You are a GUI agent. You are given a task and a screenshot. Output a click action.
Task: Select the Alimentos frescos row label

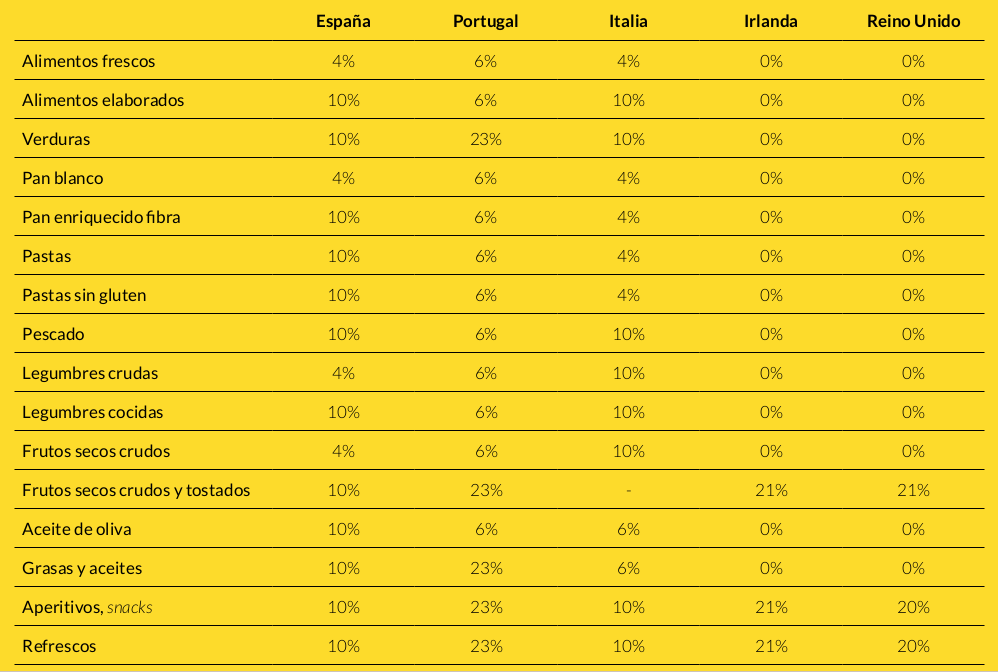(x=88, y=61)
